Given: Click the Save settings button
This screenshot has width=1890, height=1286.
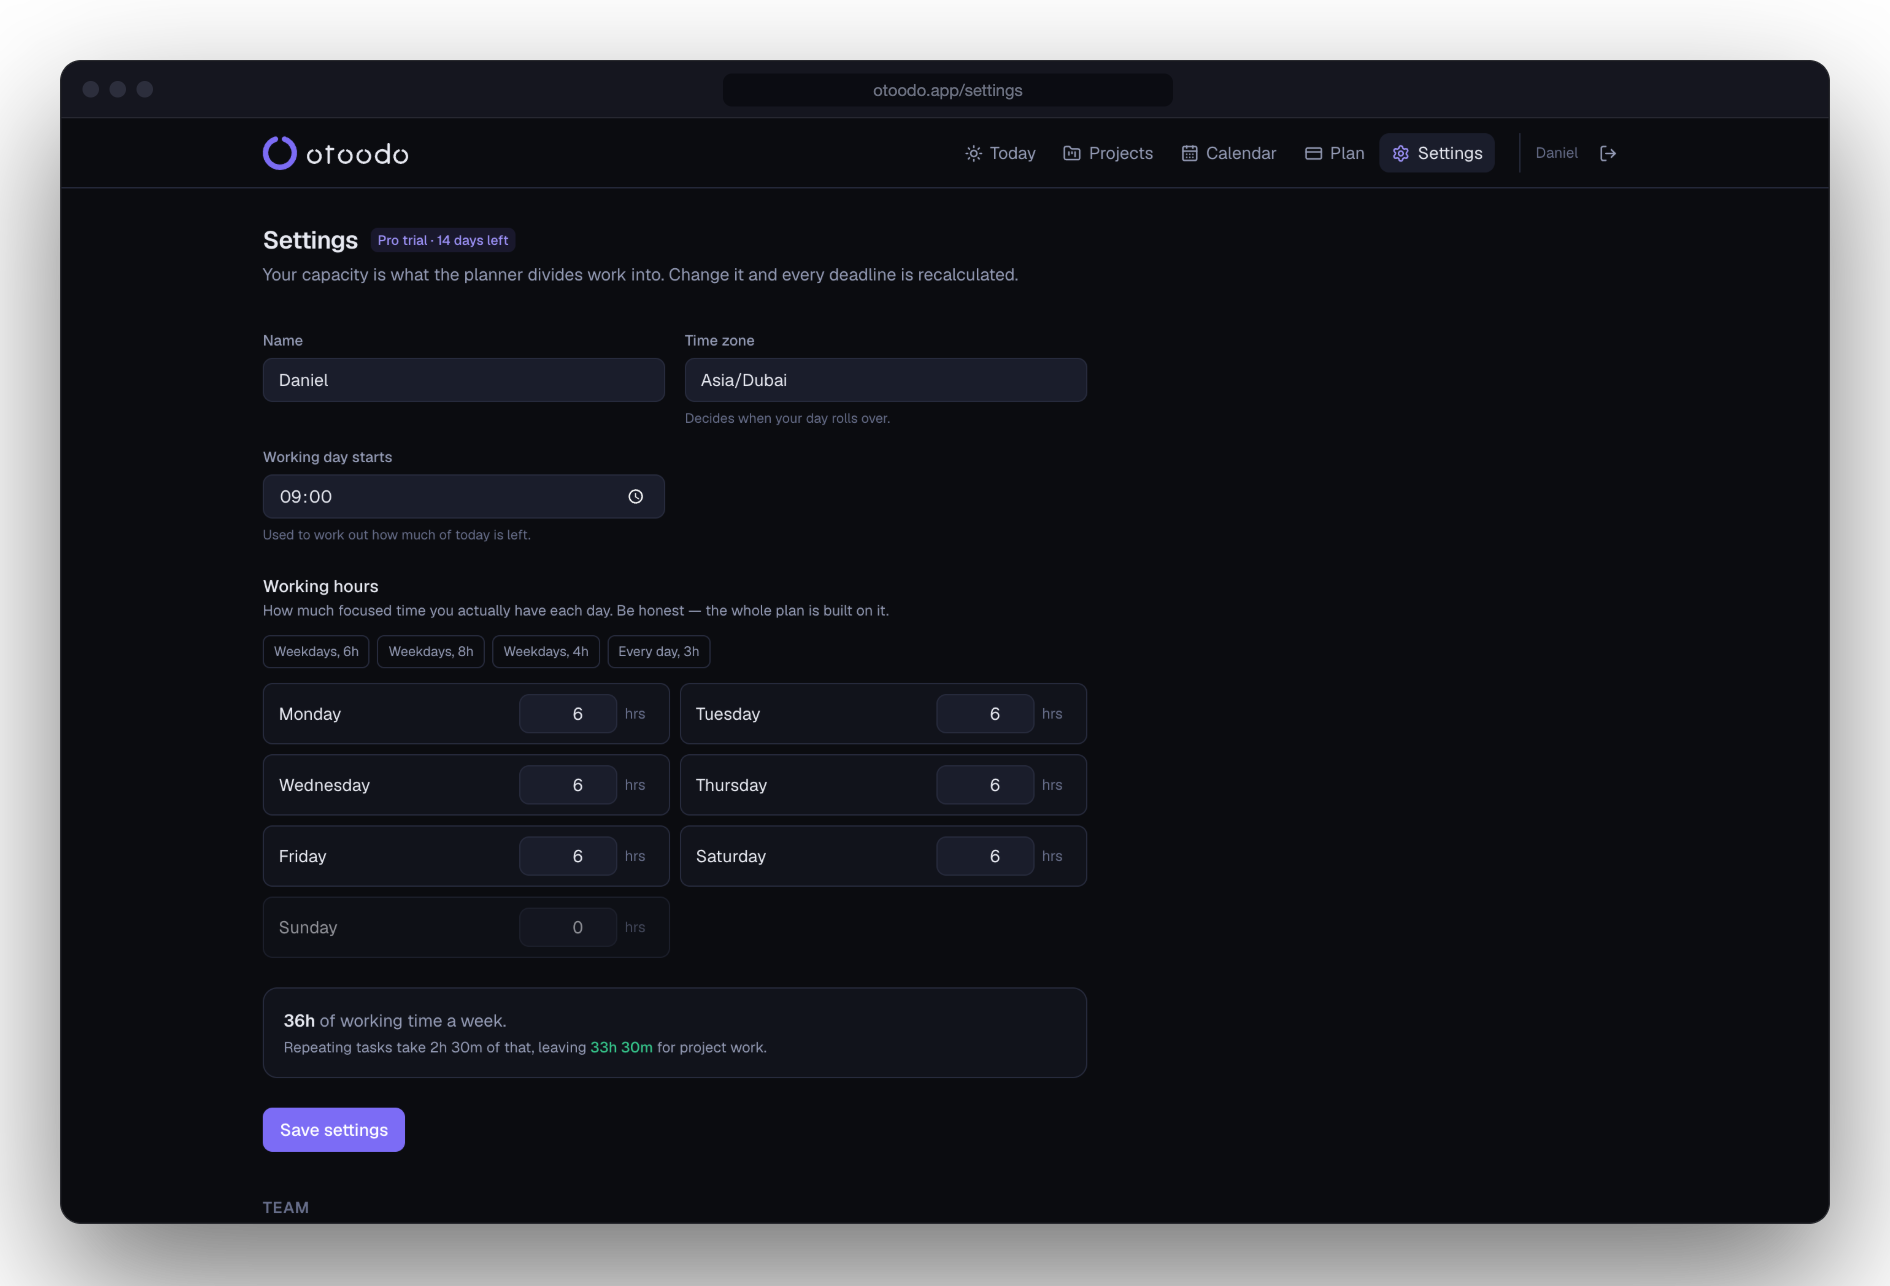Looking at the screenshot, I should (x=334, y=1130).
